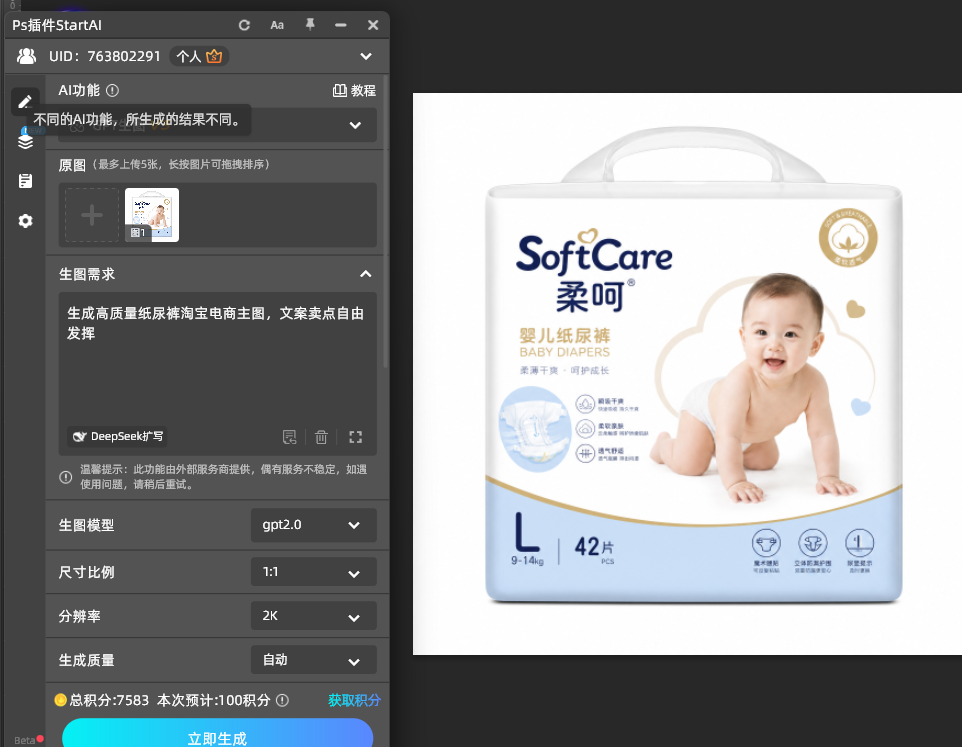The height and width of the screenshot is (747, 962).
Task: Click the 总积分:7583 points text
Action: [109, 700]
